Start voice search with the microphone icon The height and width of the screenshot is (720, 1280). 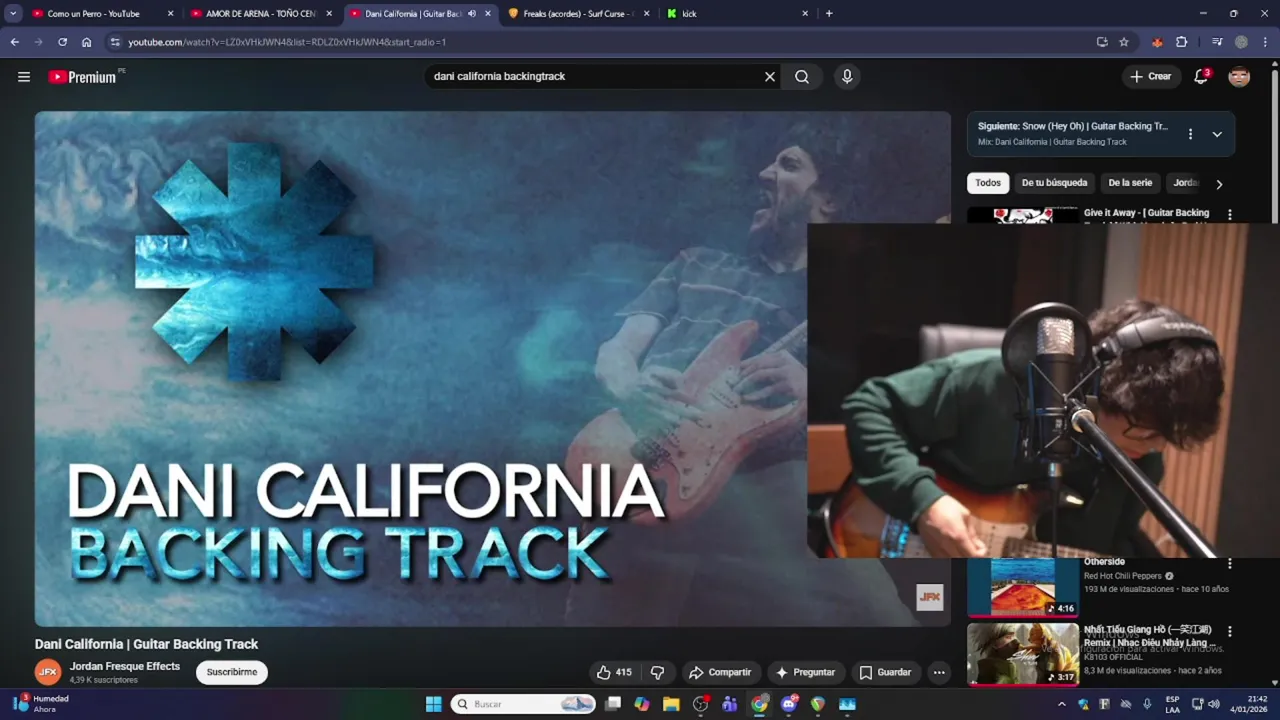[x=847, y=77]
